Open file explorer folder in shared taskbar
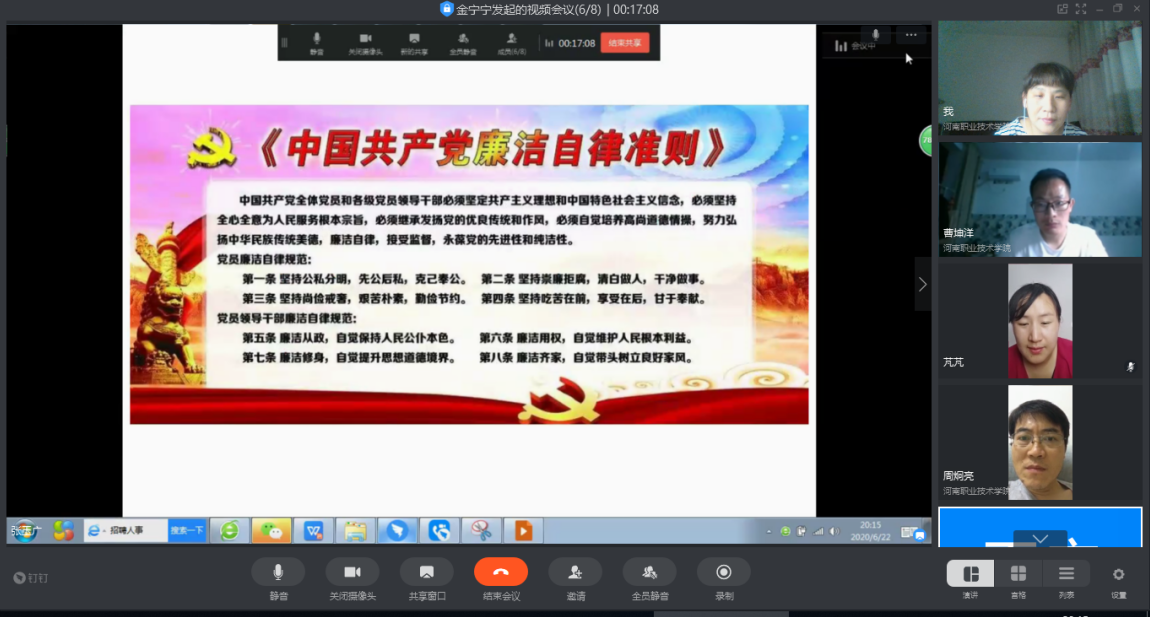Image resolution: width=1150 pixels, height=617 pixels. (x=355, y=530)
